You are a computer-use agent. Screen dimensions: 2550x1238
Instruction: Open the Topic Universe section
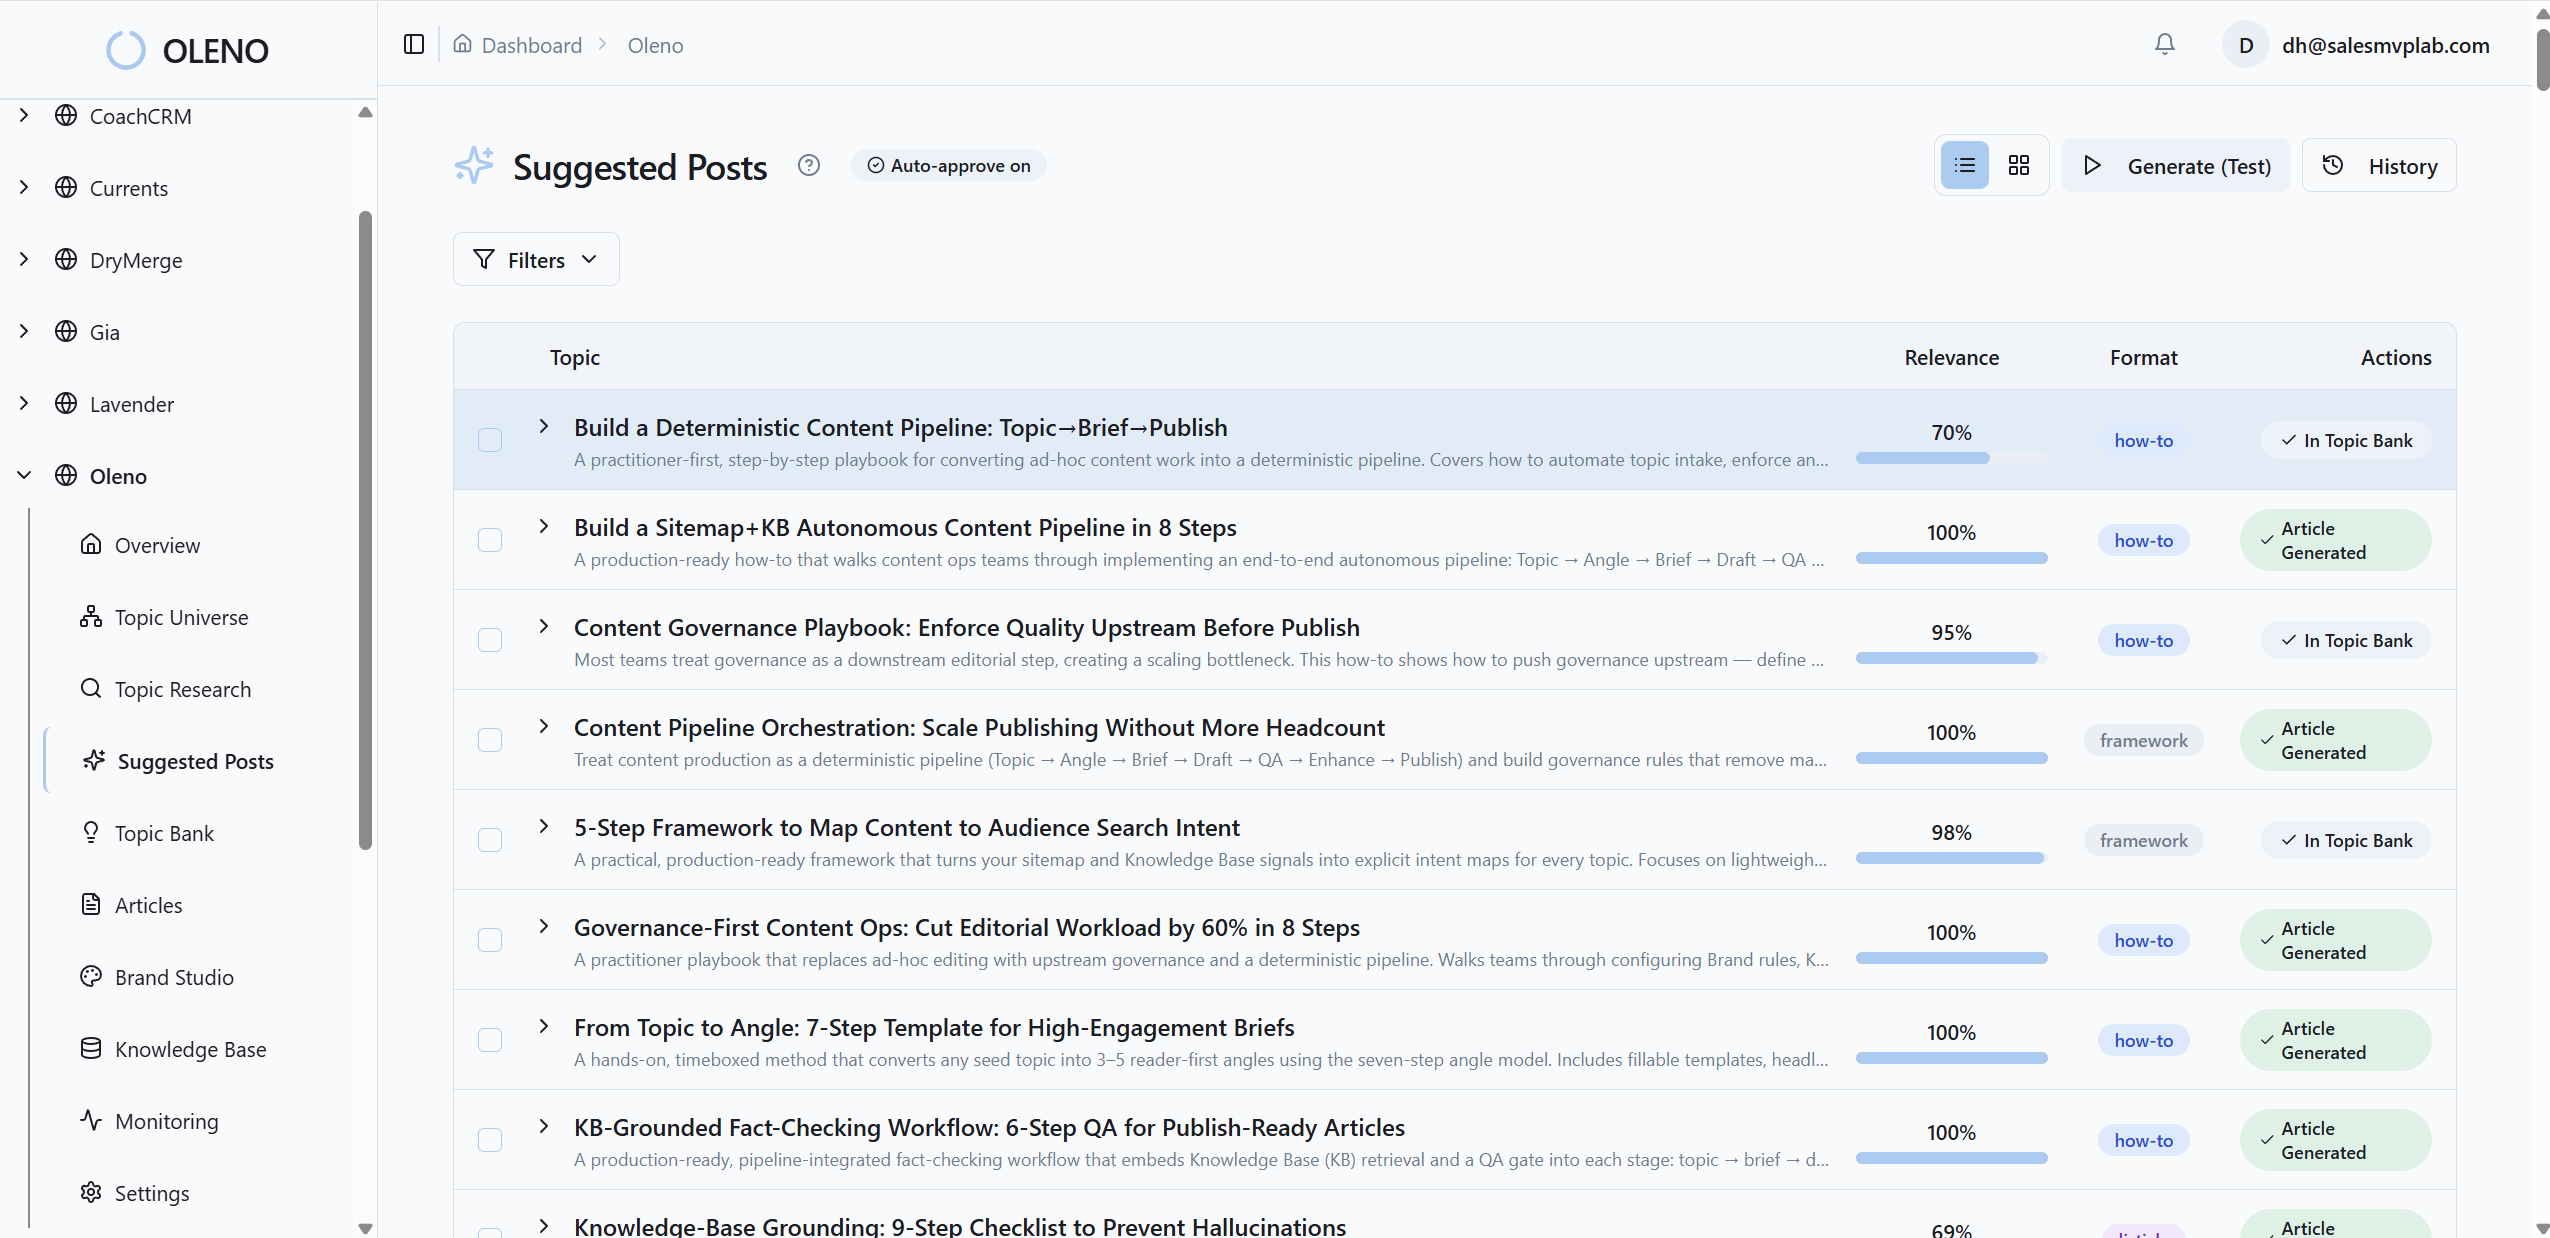(x=181, y=617)
